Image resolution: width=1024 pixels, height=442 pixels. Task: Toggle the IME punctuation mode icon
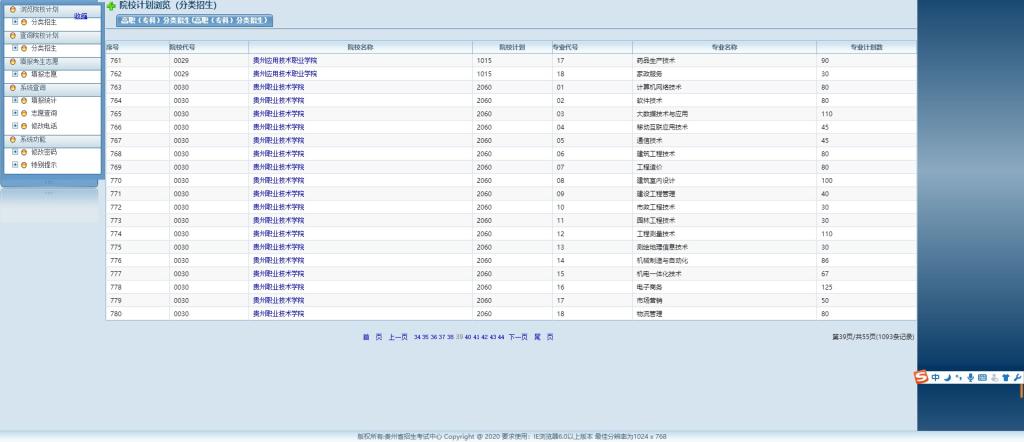(958, 377)
